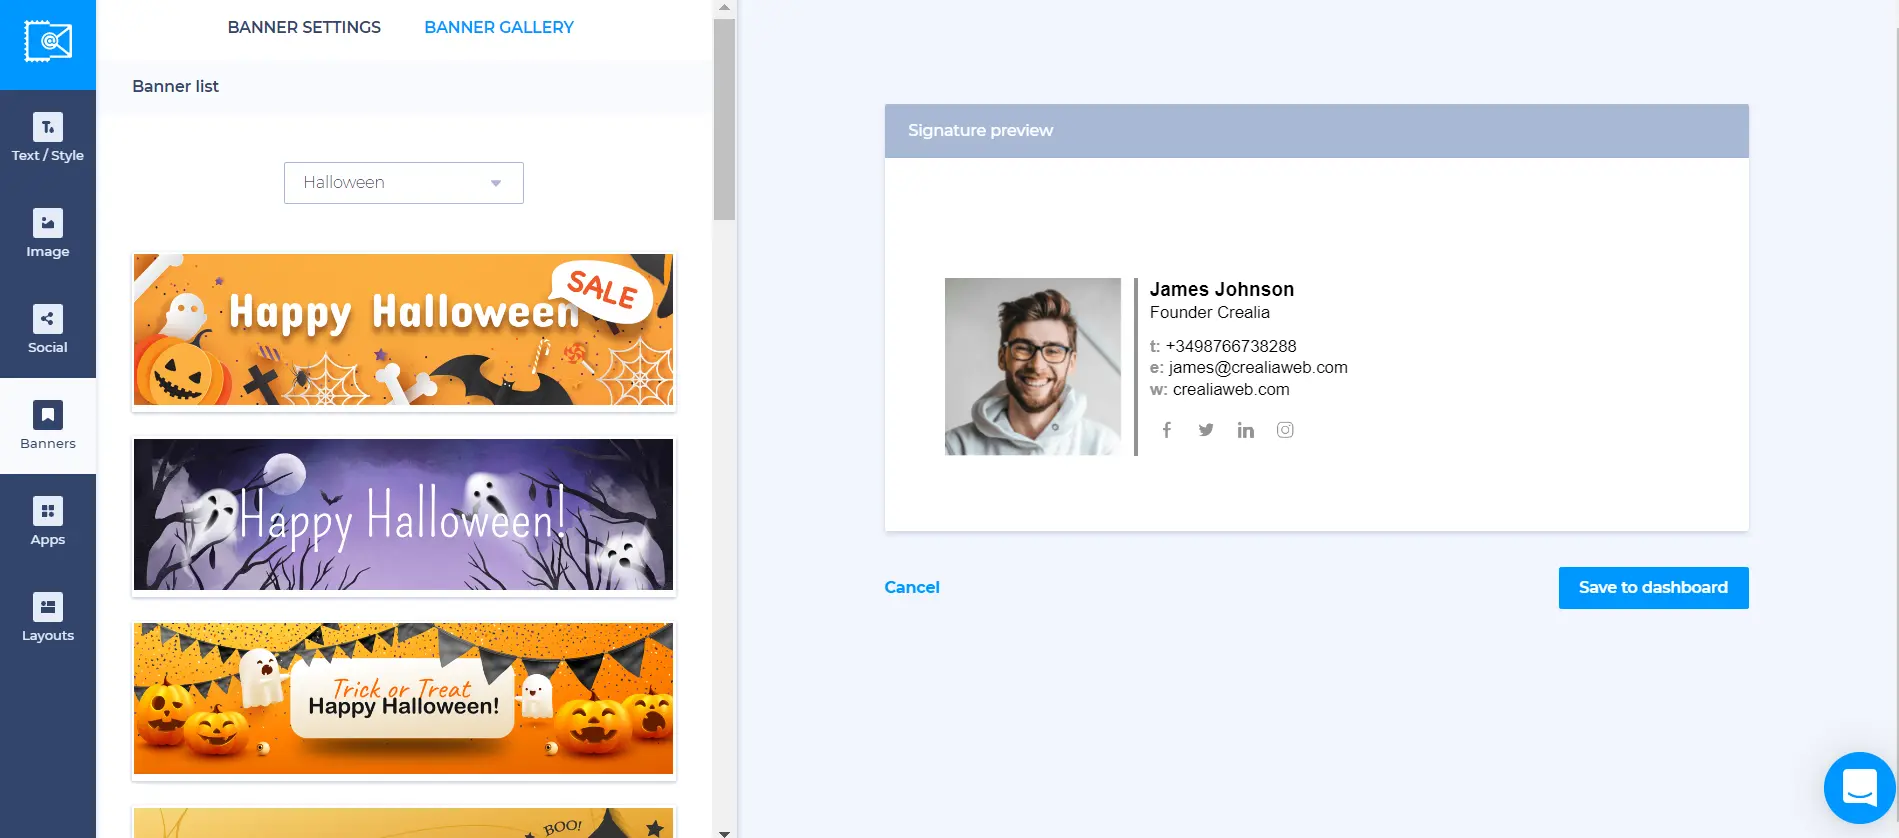Screen dimensions: 1899x838
Task: Click the Twitter icon in signature preview
Action: (x=1206, y=430)
